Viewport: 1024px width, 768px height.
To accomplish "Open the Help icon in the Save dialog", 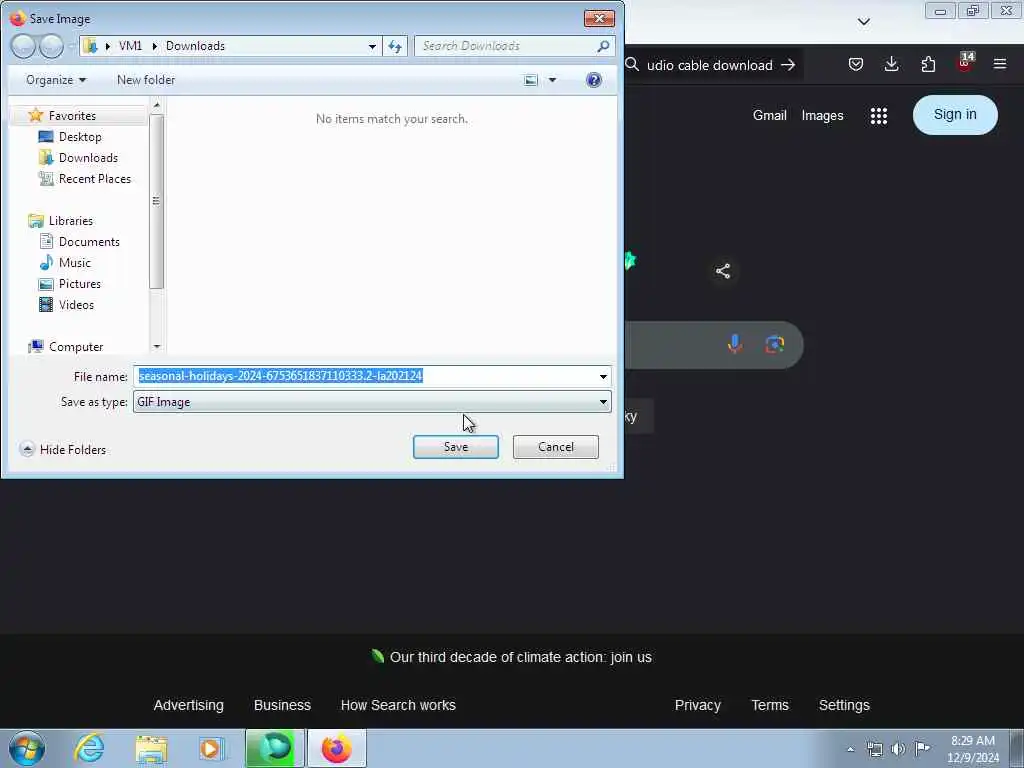I will [x=594, y=80].
